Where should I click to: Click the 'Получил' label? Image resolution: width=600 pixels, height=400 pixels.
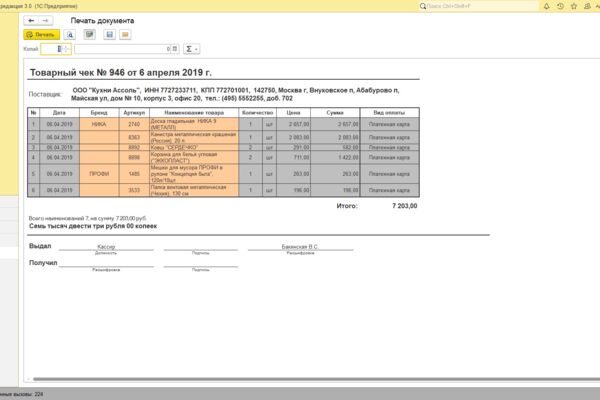(43, 263)
